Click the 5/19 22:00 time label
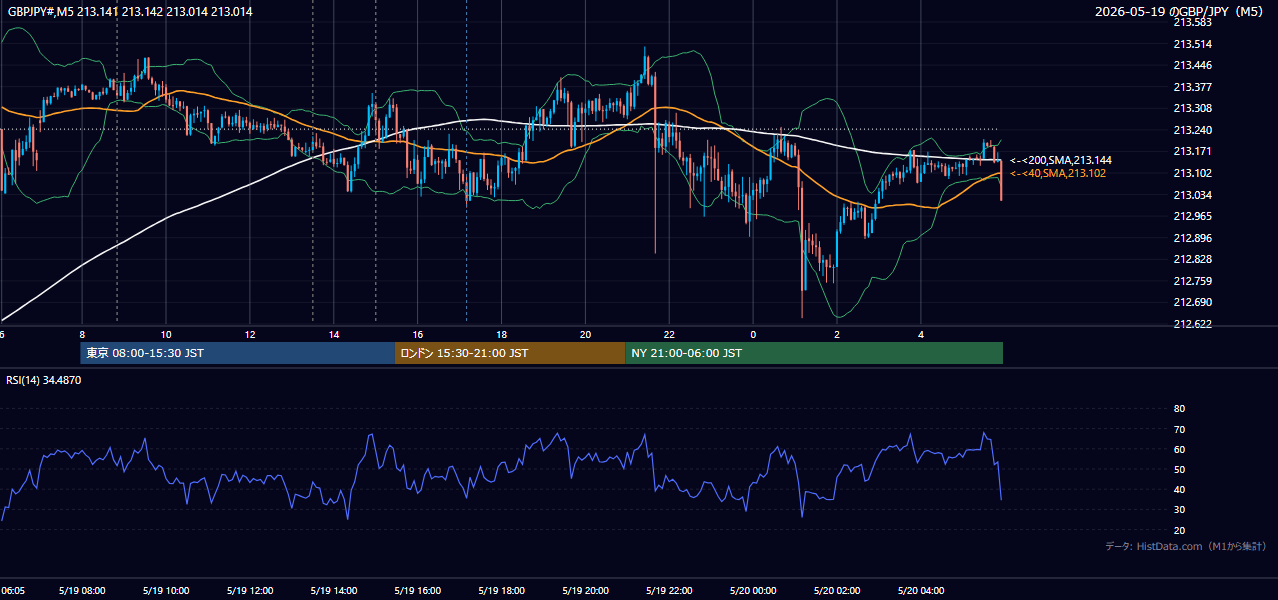The height and width of the screenshot is (600, 1278). (670, 591)
